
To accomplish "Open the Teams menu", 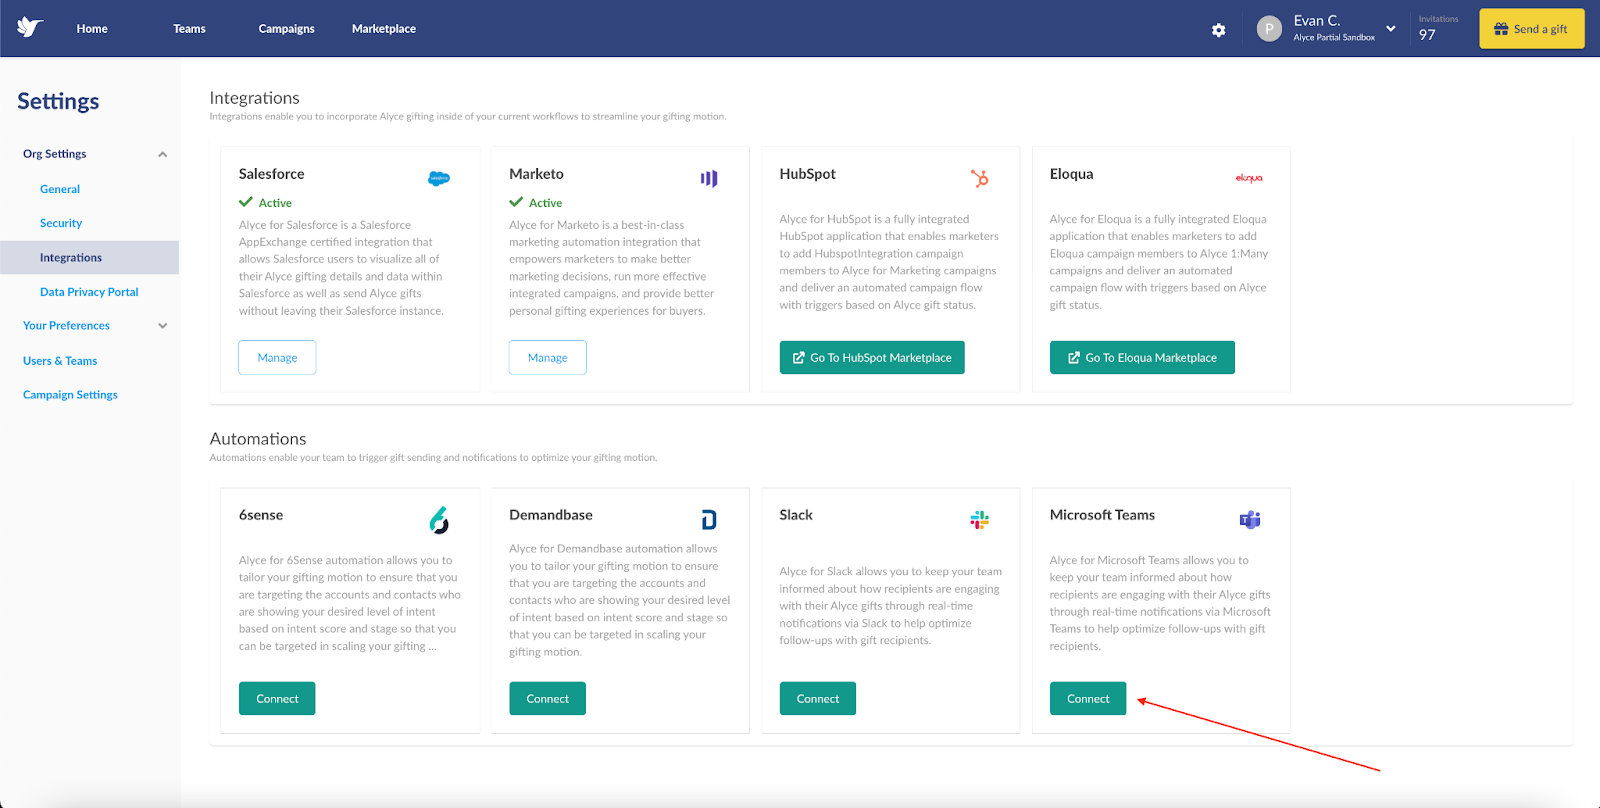I will click(189, 29).
